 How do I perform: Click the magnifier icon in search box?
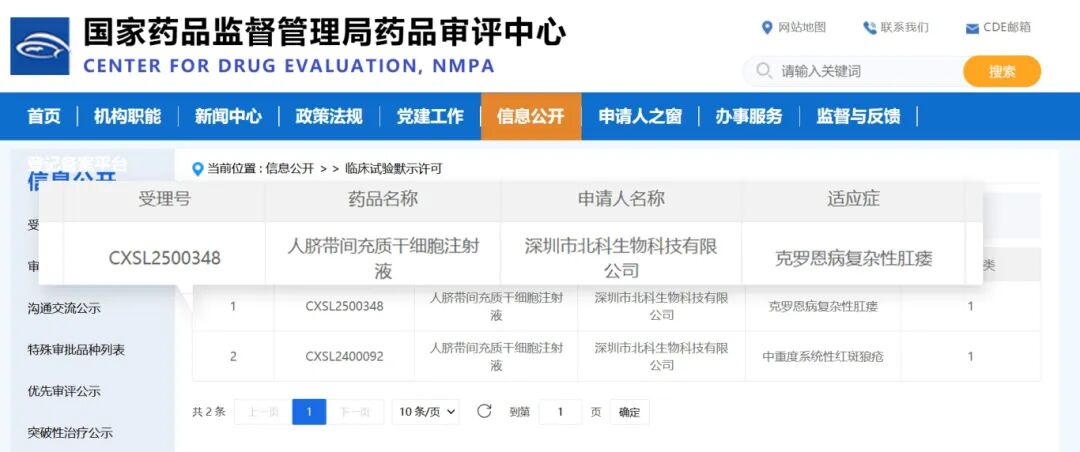pyautogui.click(x=763, y=71)
